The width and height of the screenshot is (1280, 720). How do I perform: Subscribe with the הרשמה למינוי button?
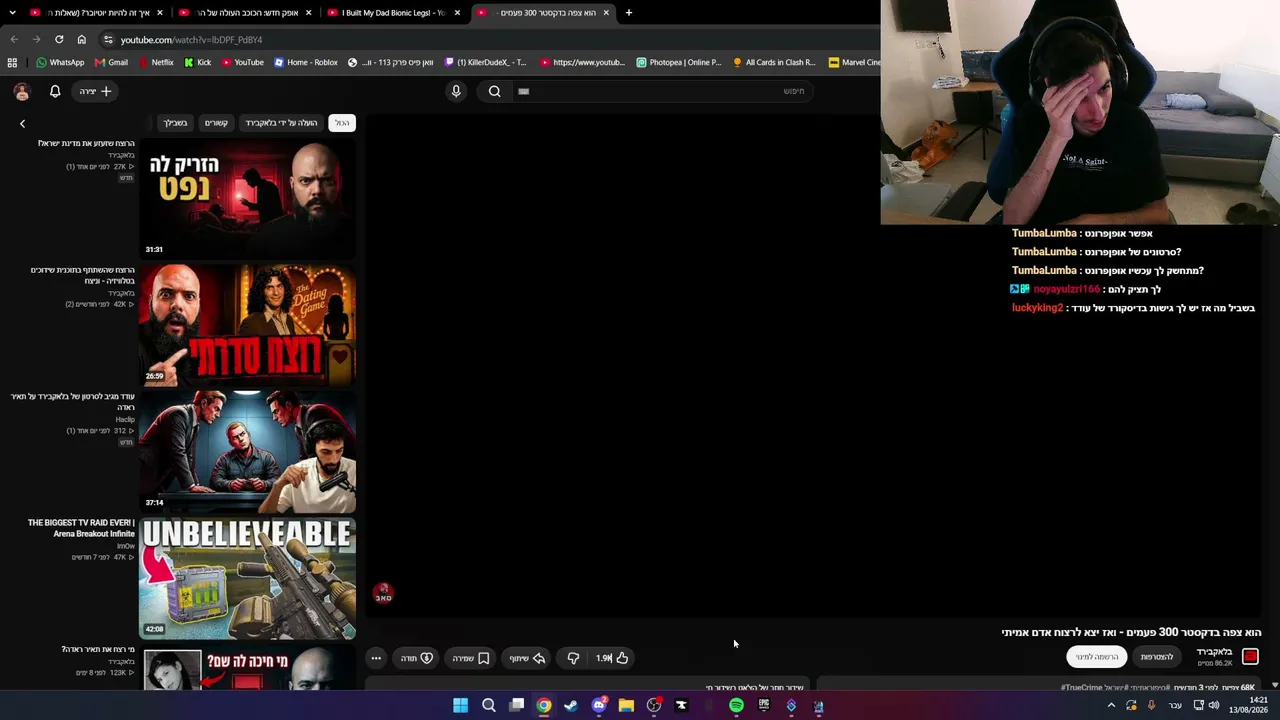(x=1097, y=657)
